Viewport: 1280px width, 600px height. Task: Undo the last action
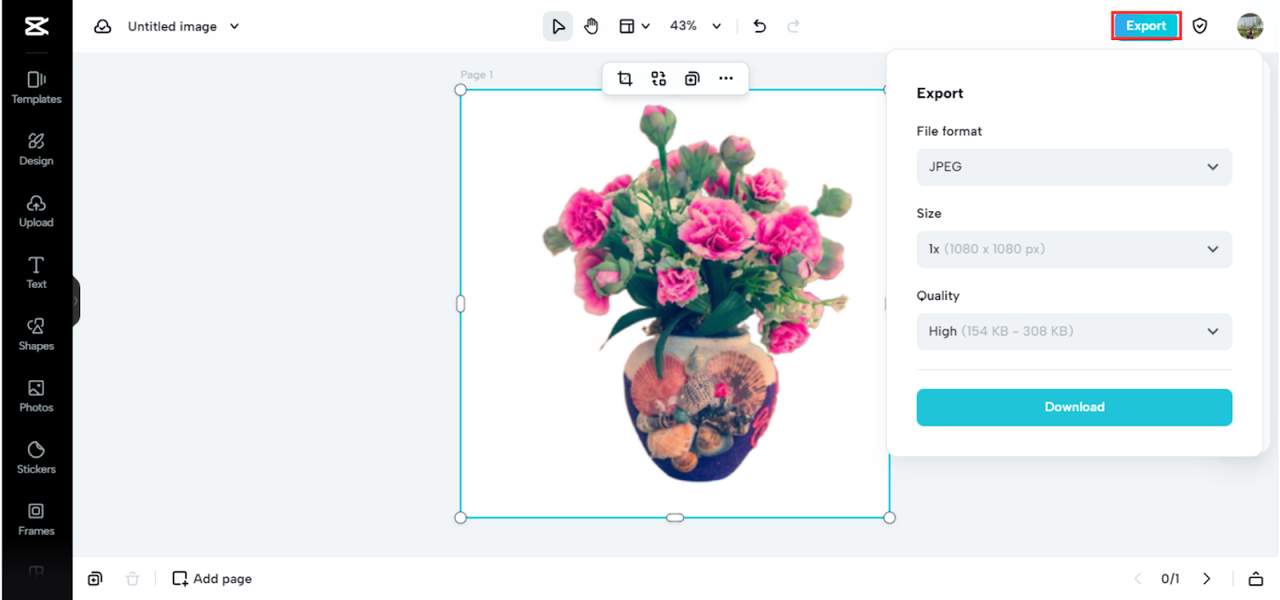(x=760, y=27)
